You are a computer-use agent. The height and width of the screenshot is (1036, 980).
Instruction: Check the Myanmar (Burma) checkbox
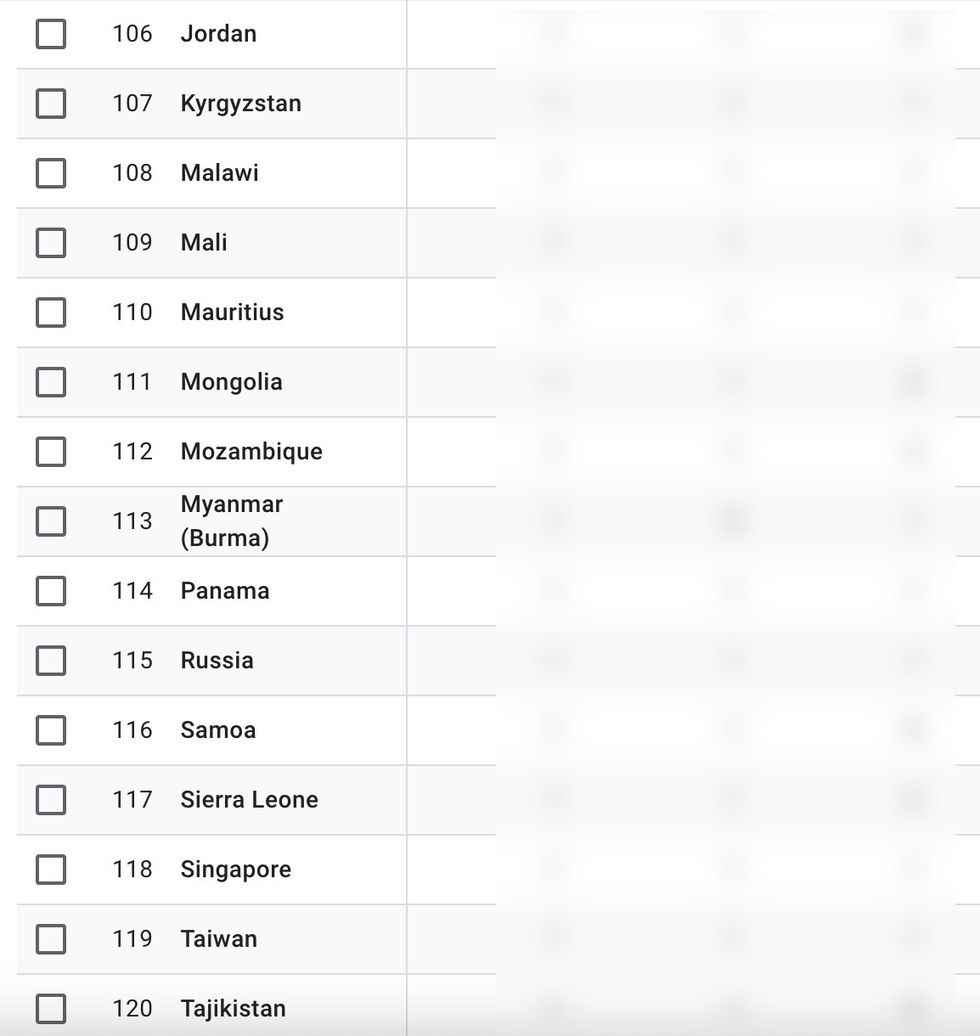51,521
